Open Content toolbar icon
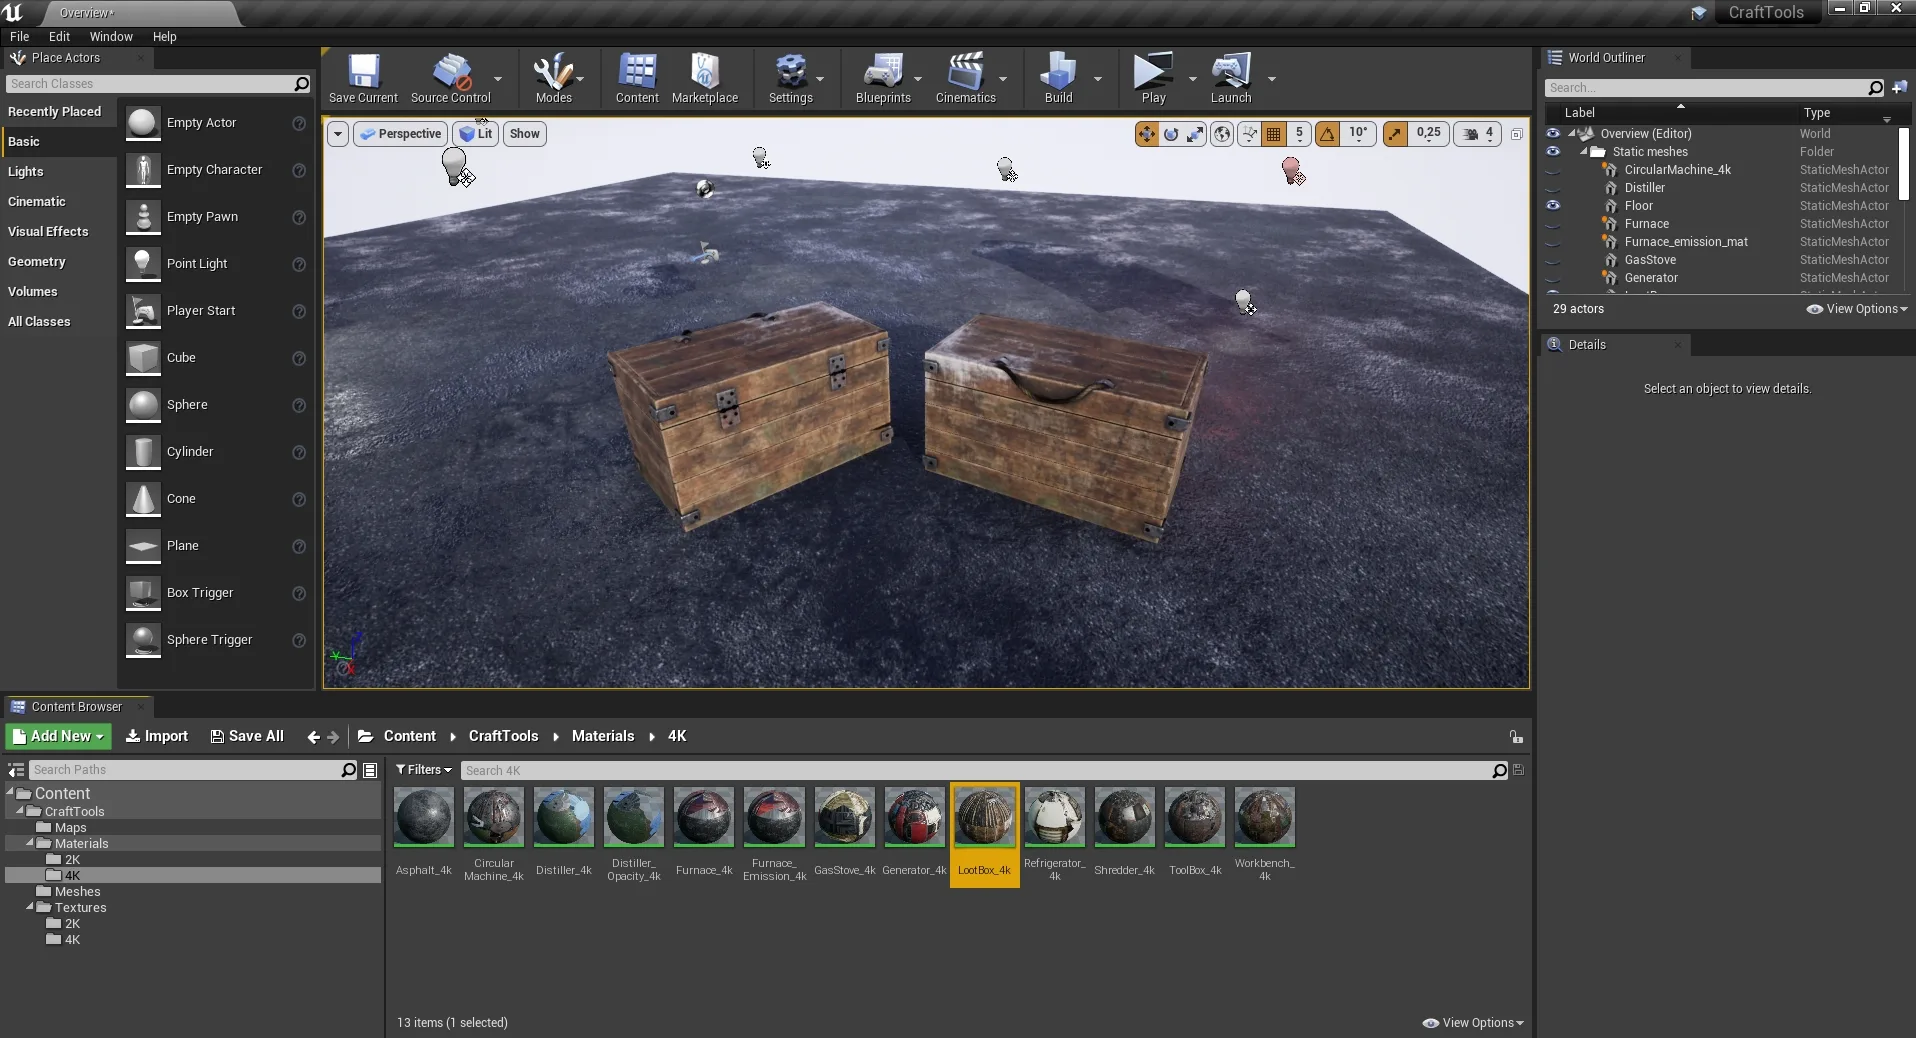This screenshot has width=1916, height=1038. tap(637, 78)
